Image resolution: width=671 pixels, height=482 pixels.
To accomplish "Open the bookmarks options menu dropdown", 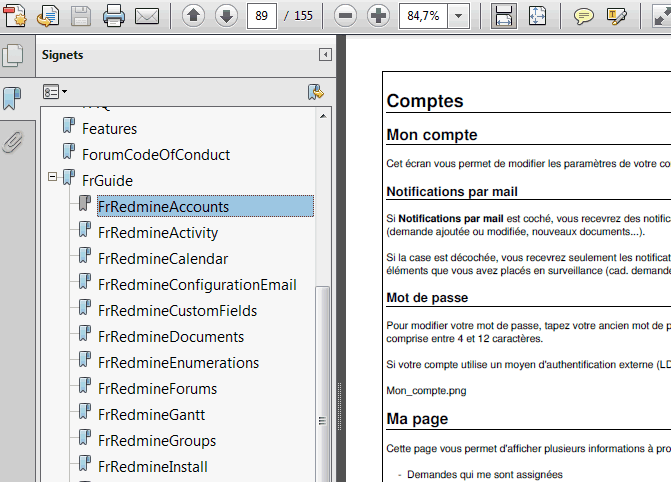I will 55,92.
